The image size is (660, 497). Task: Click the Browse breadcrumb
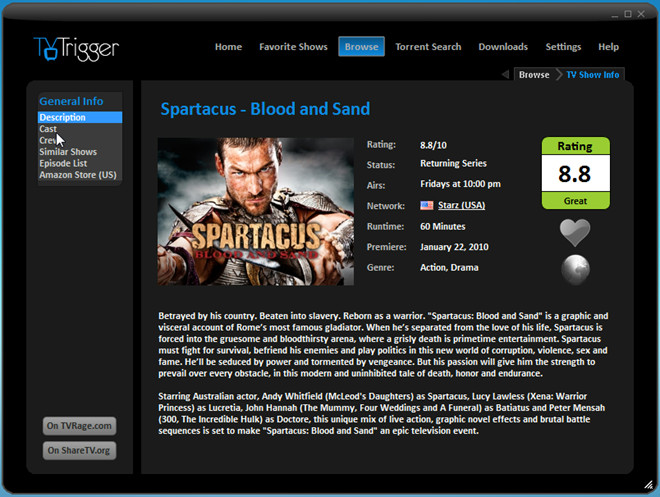click(534, 74)
